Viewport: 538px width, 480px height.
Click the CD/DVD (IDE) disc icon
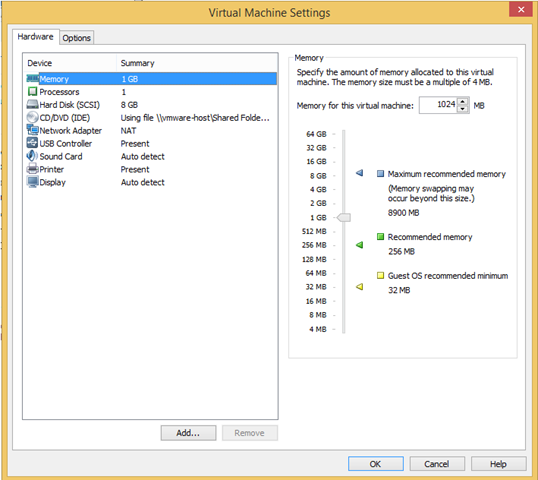[32, 117]
